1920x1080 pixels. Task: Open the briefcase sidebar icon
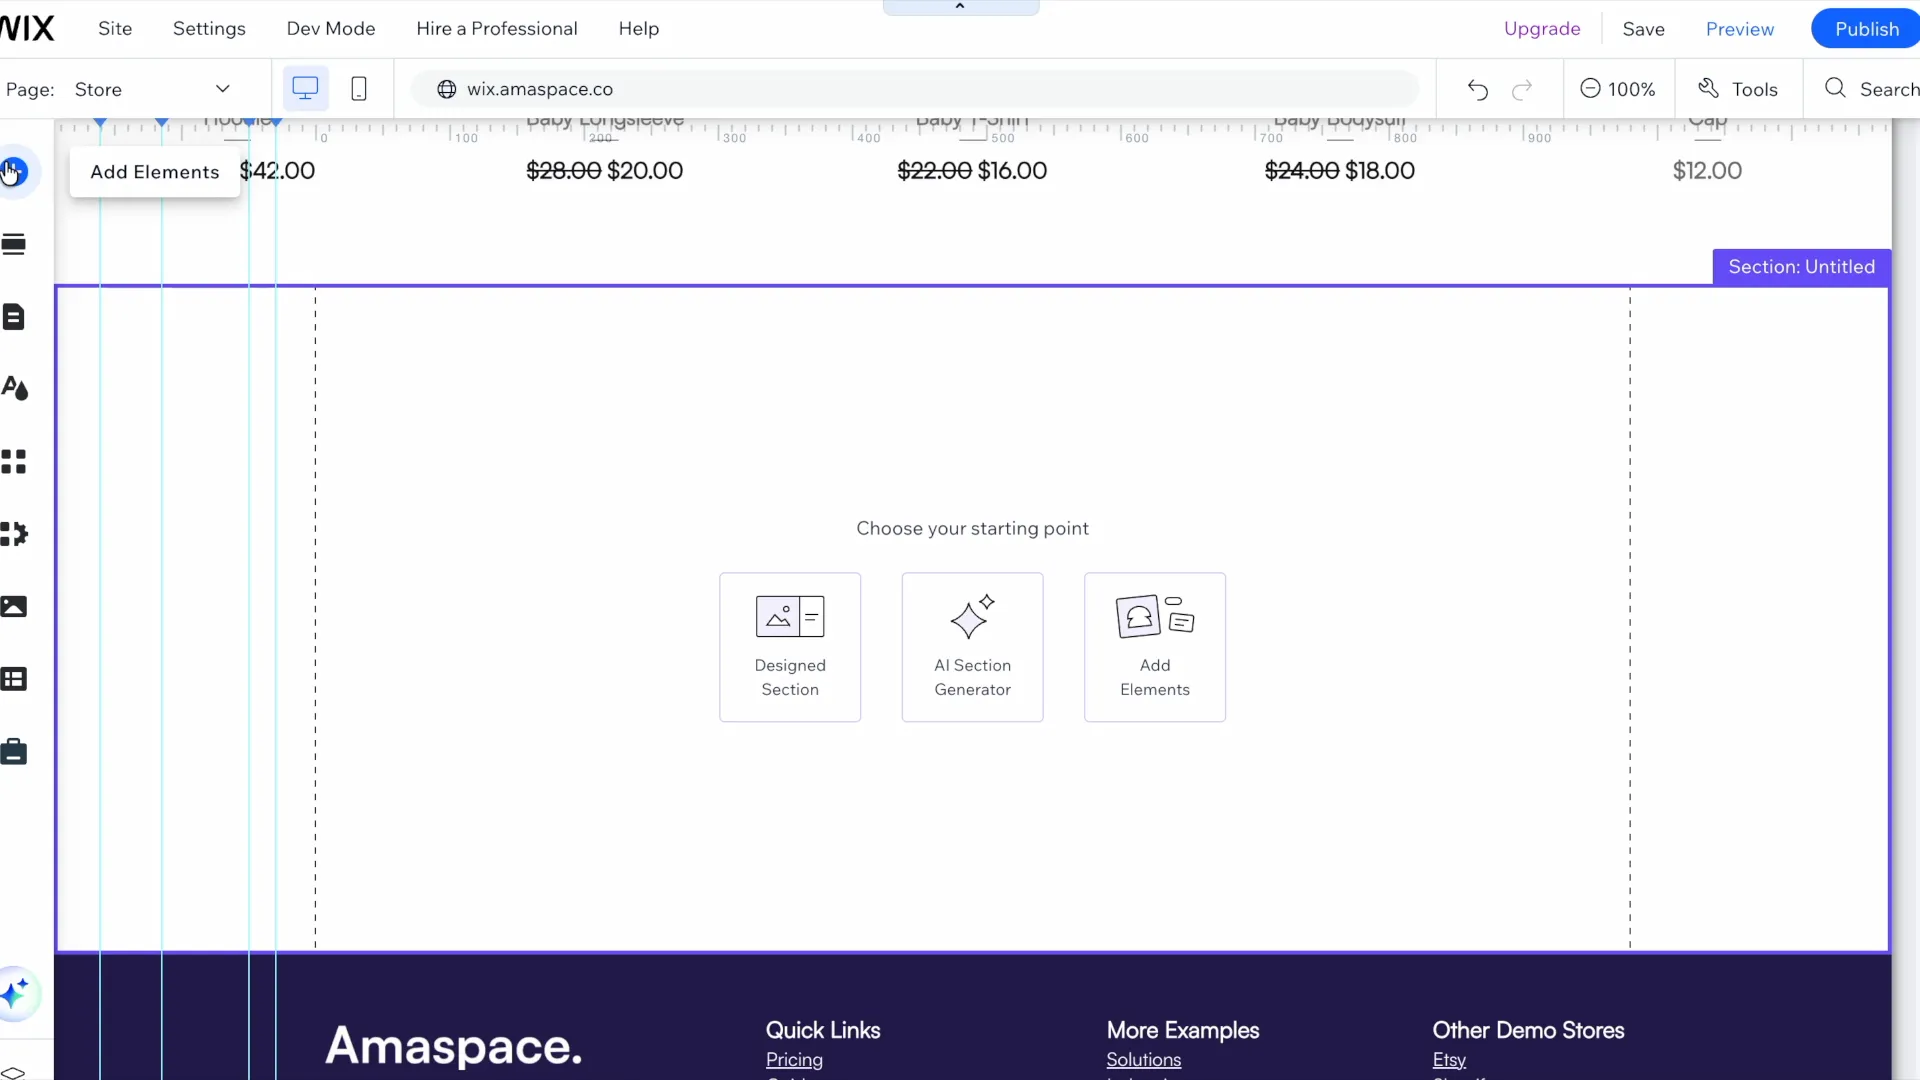[13, 752]
